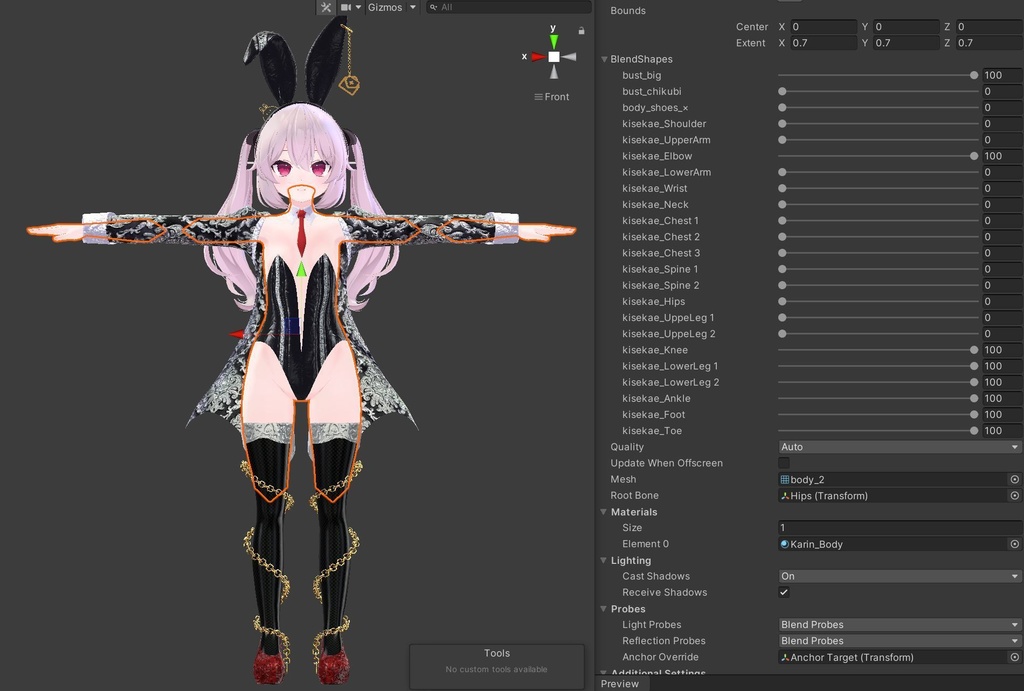Open the object picker for Root Bone
The width and height of the screenshot is (1024, 691).
(1014, 495)
